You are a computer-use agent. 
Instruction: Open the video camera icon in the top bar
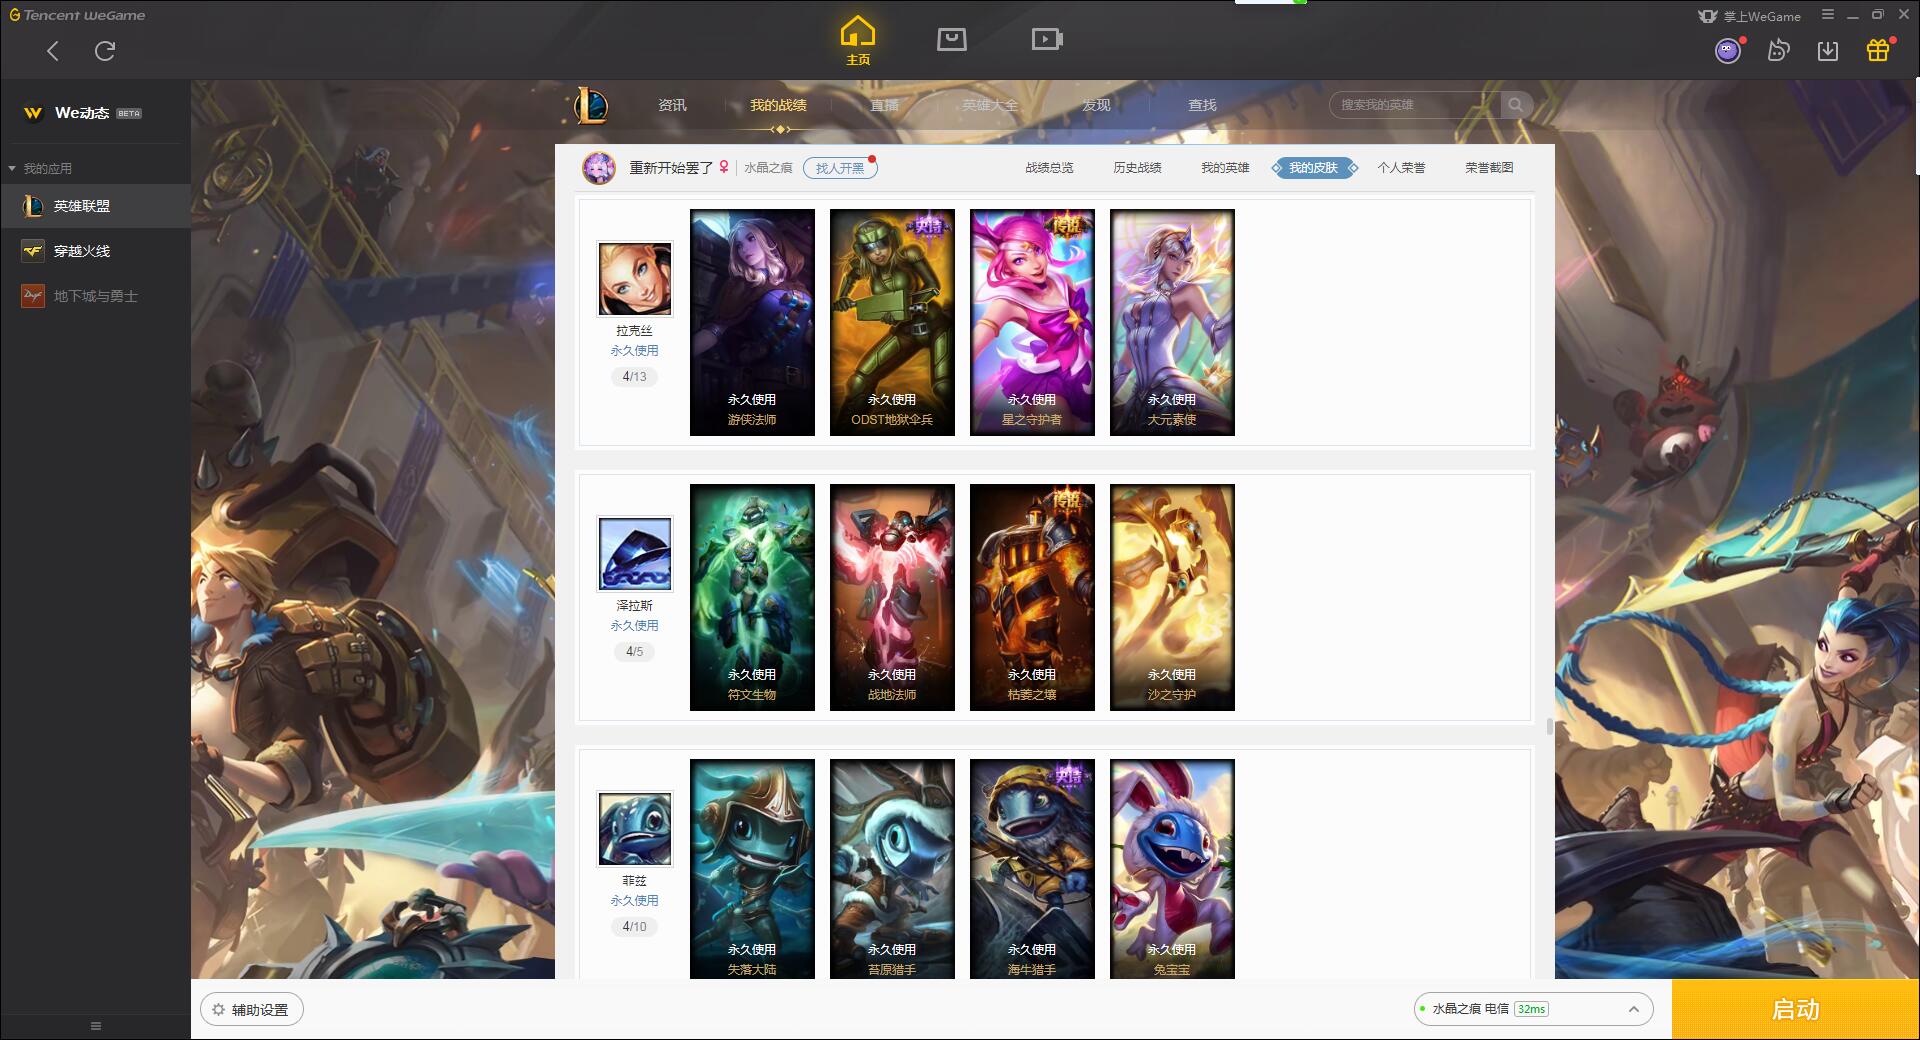1047,39
